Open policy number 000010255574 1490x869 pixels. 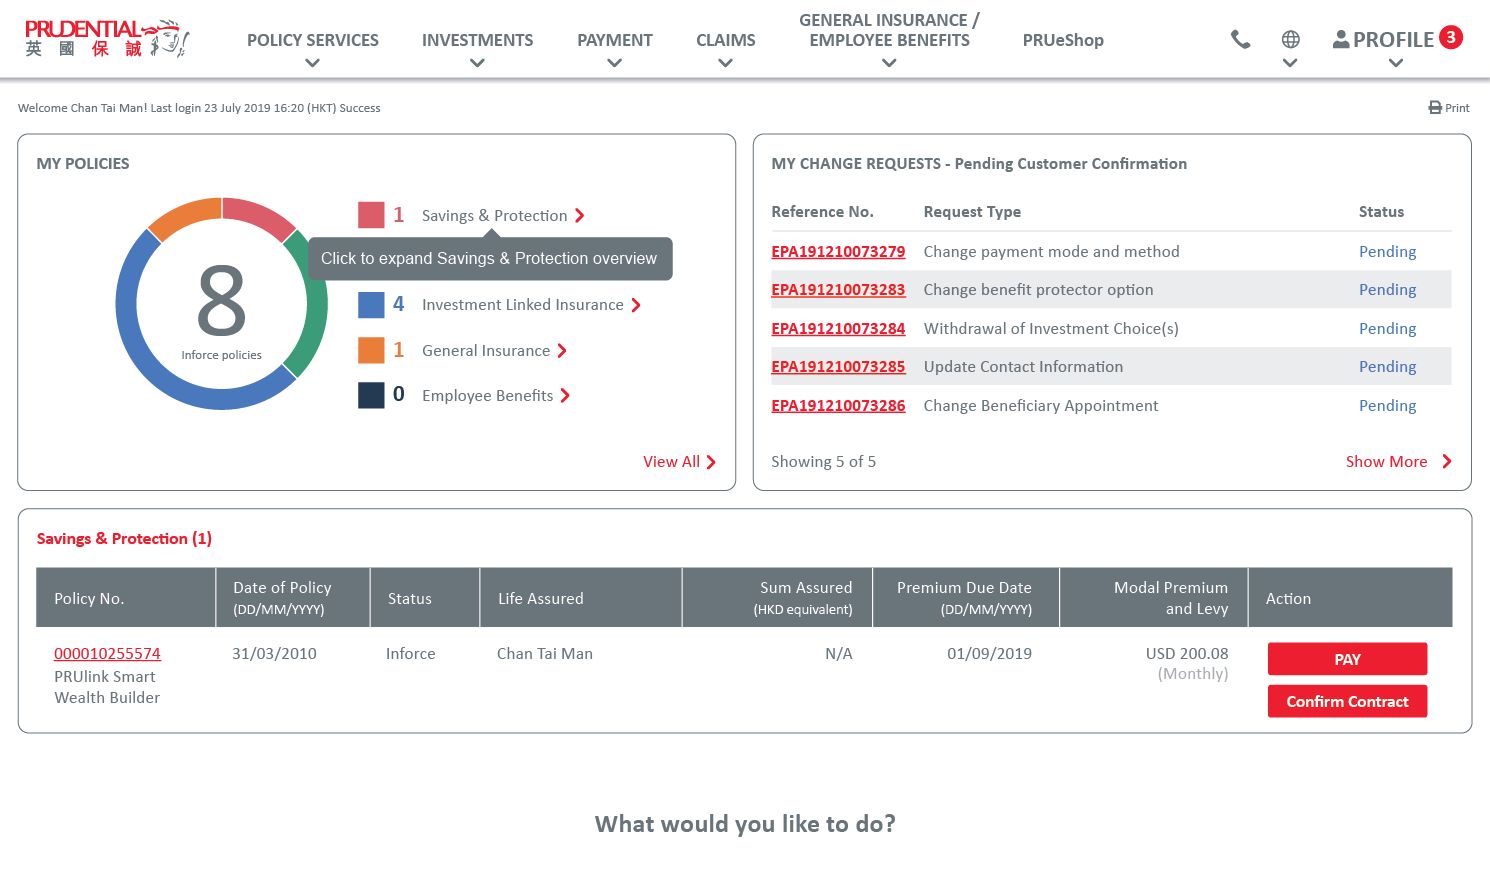click(x=107, y=653)
